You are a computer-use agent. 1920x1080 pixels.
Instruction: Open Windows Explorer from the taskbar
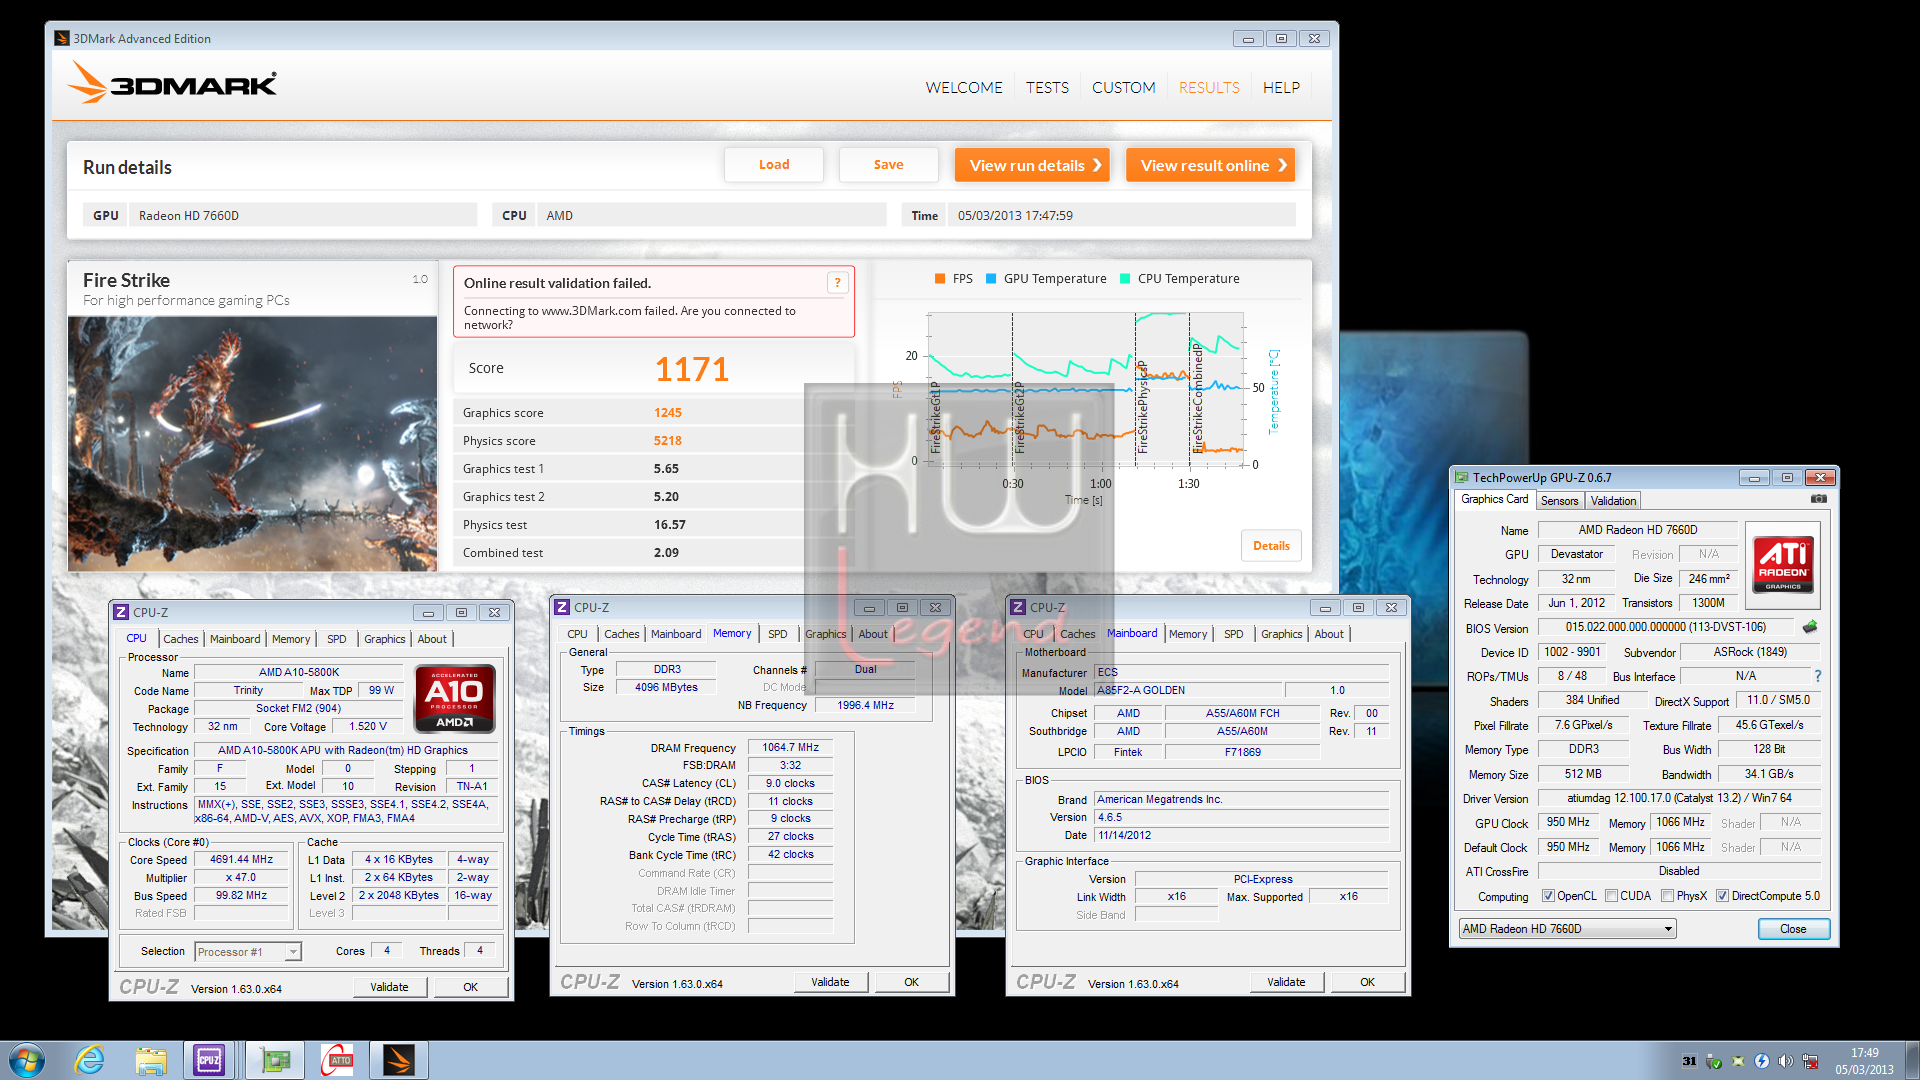151,1060
